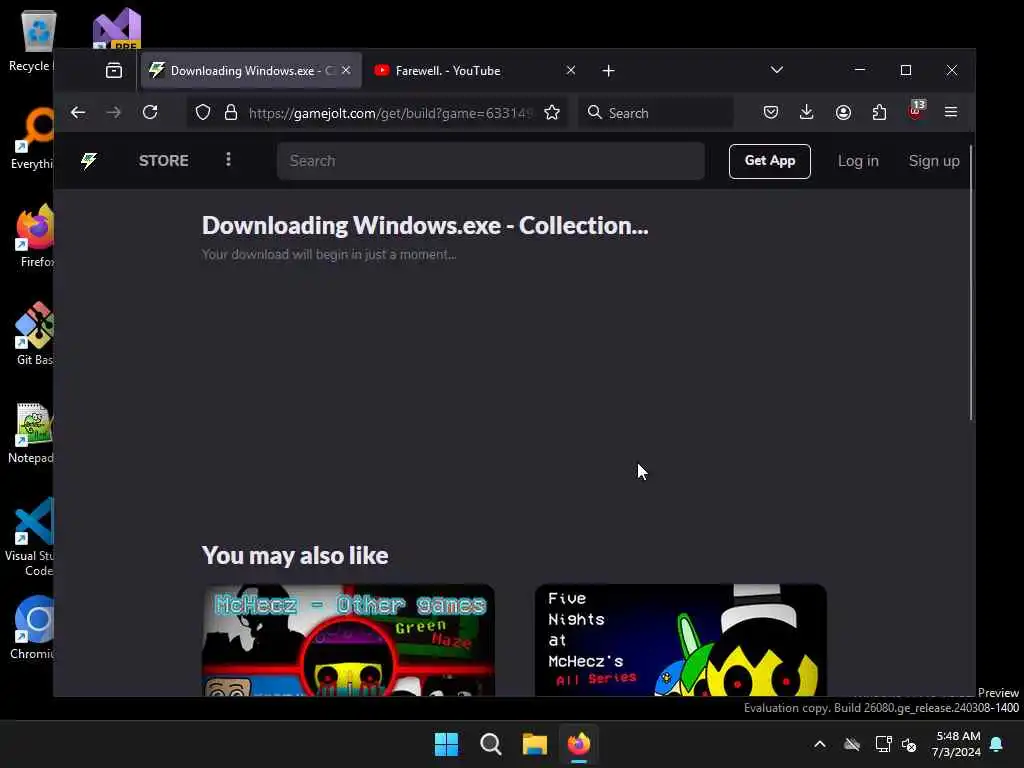This screenshot has height=768, width=1024.
Task: Select Visual Studio Preview desktop icon
Action: (117, 29)
